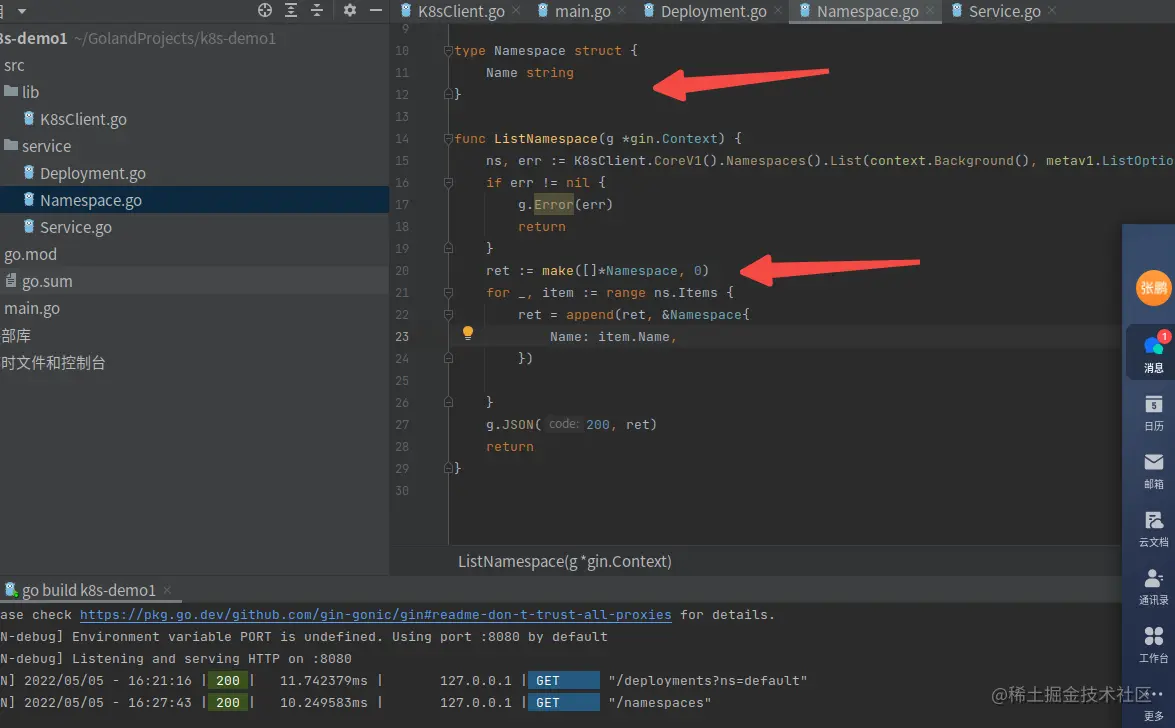Fold the for loop at line 21
Image resolution: width=1175 pixels, height=728 pixels.
(448, 293)
